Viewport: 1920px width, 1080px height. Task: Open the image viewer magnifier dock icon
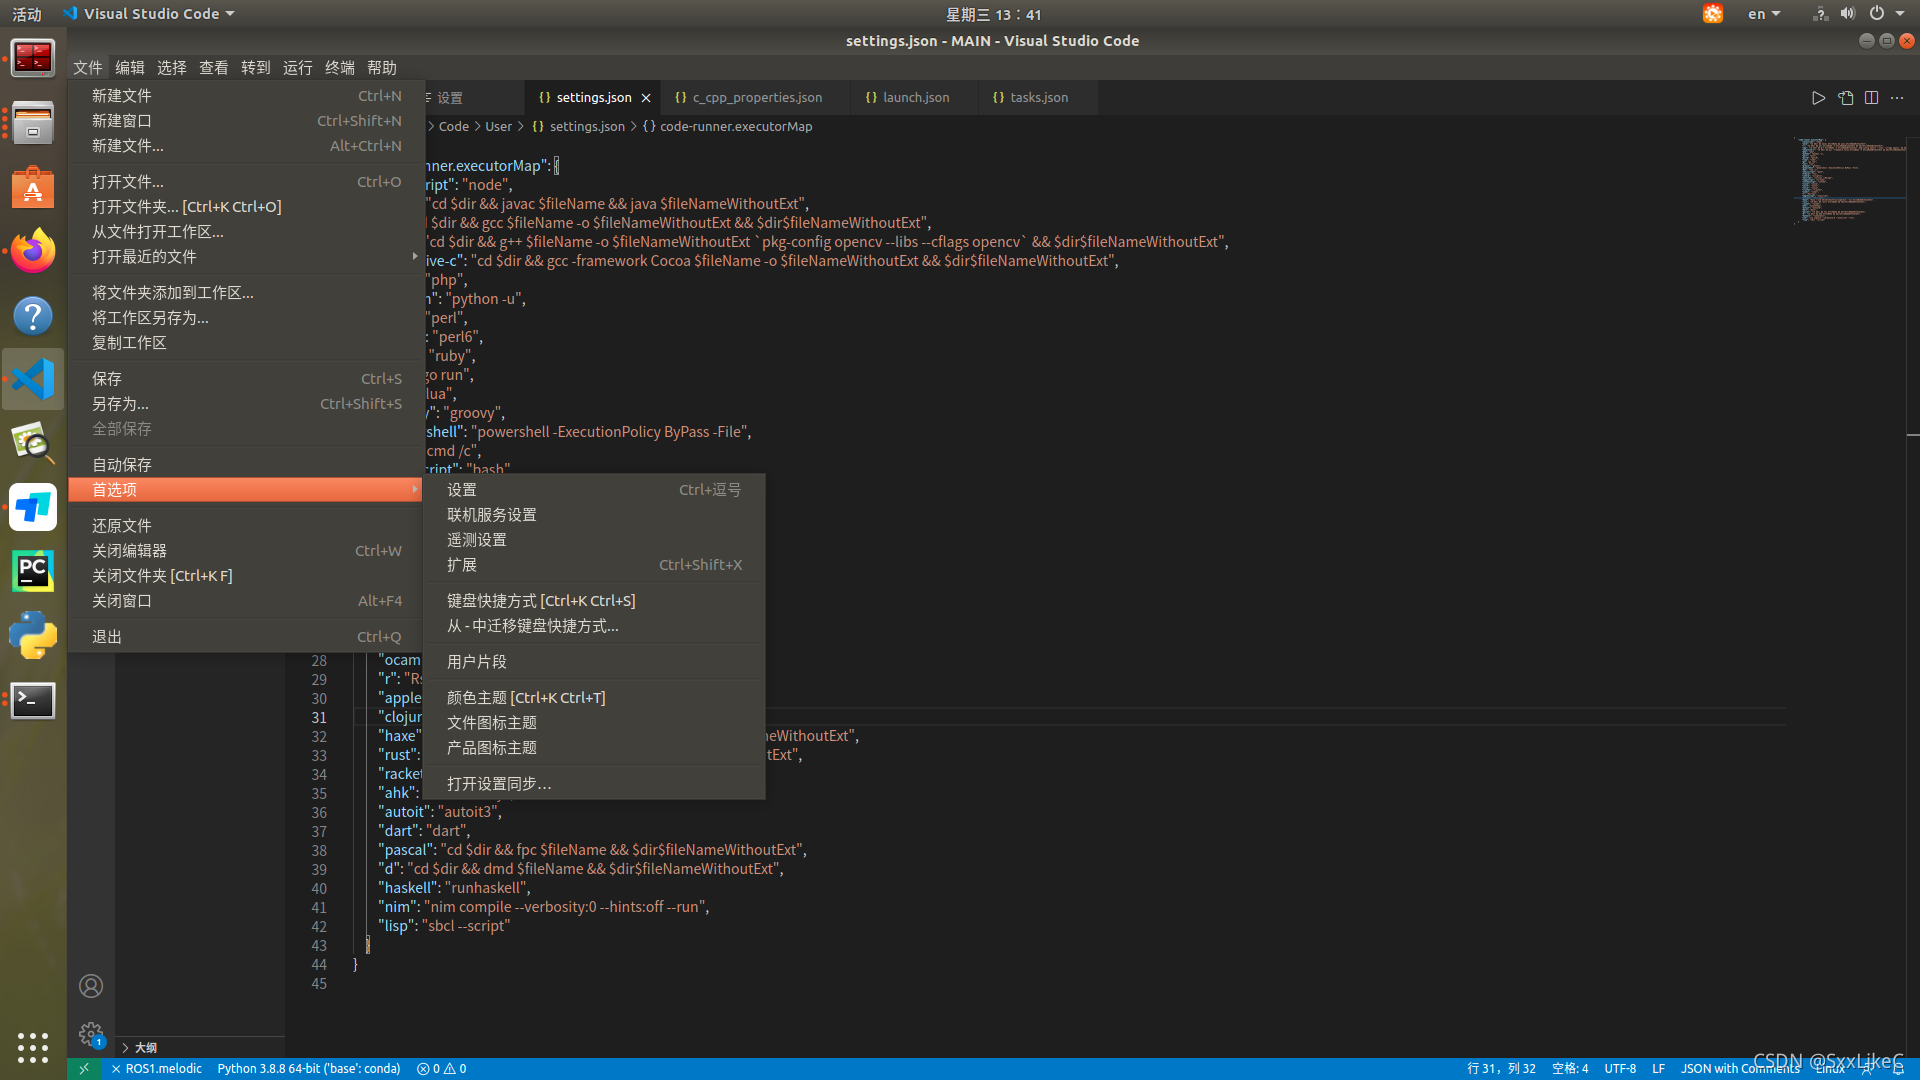(33, 443)
